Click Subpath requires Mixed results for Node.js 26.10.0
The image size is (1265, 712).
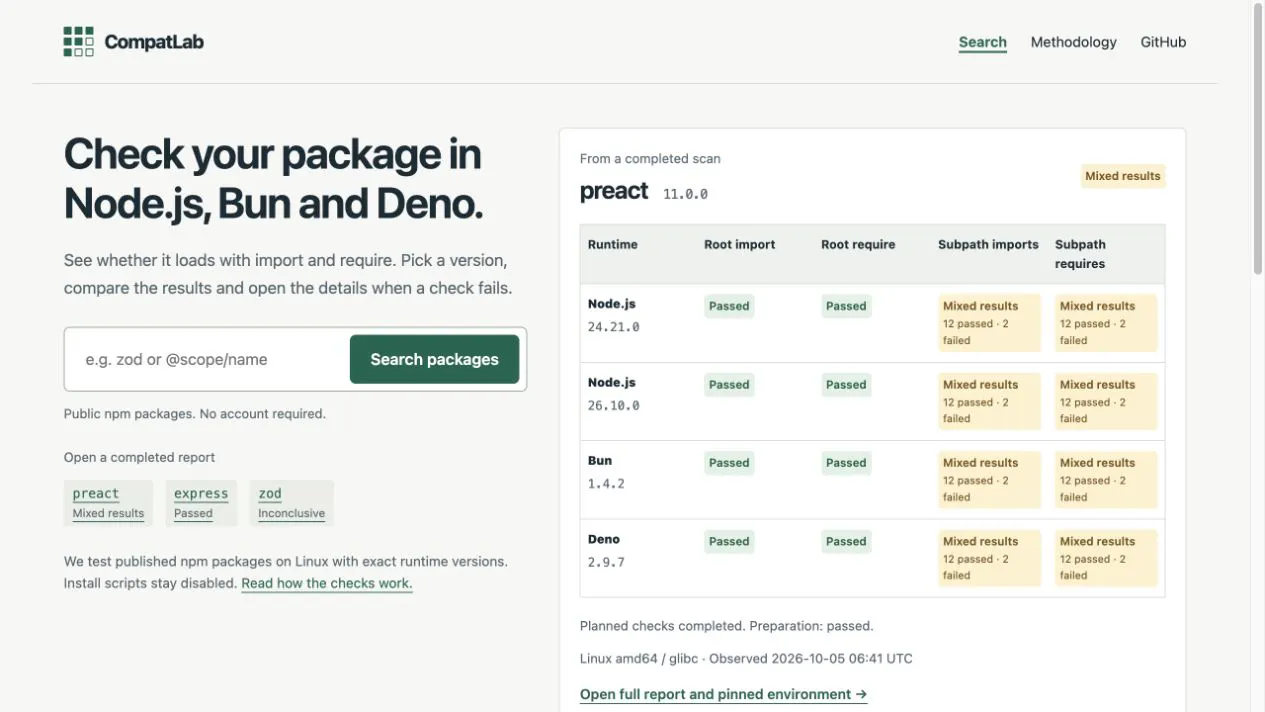pyautogui.click(x=1106, y=401)
